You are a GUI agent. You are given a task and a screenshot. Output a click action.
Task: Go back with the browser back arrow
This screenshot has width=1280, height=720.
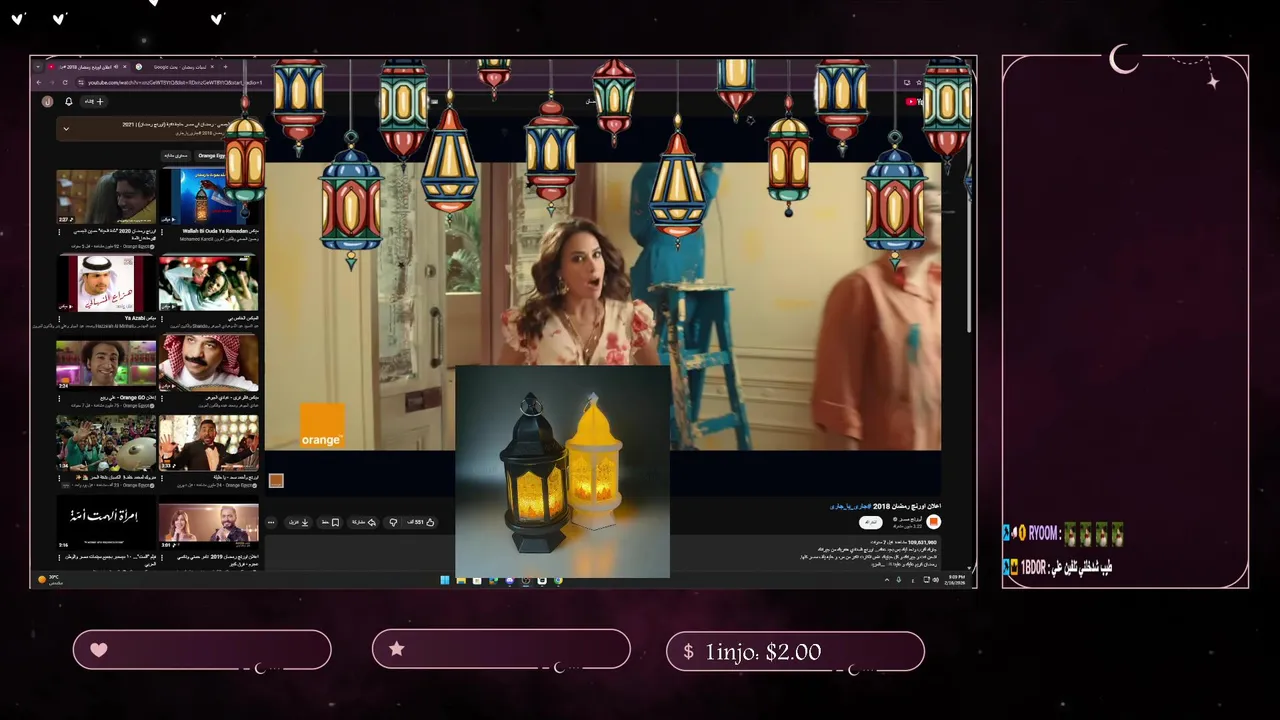41,82
